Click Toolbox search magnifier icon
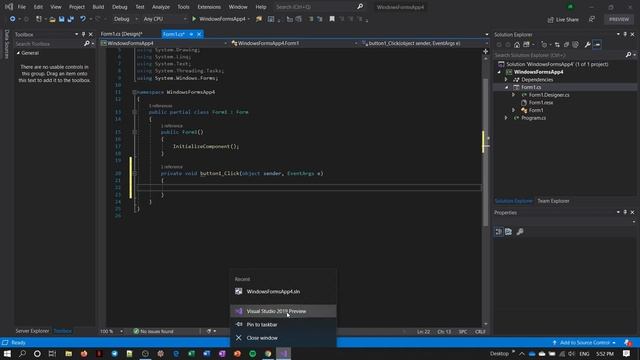 coord(87,44)
